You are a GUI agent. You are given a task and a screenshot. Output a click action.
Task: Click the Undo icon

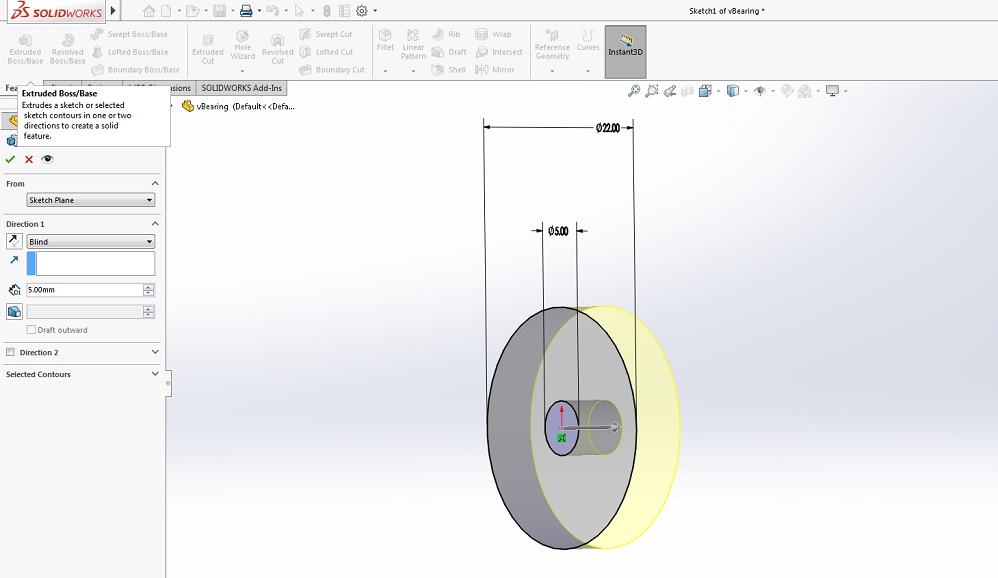point(272,11)
